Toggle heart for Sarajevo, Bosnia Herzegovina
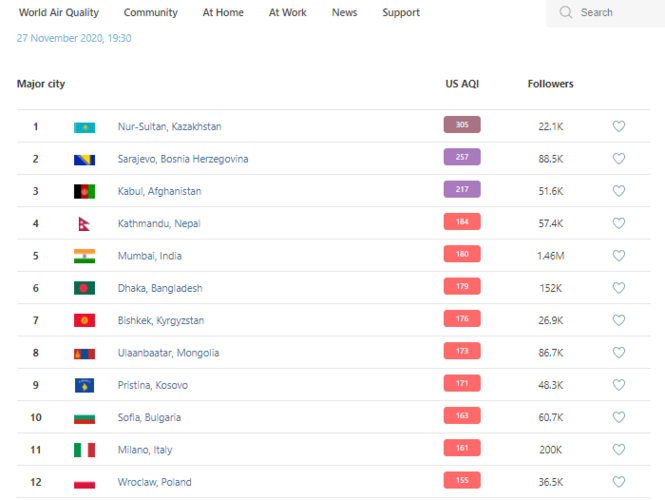Screen dimensions: 665x500 pyautogui.click(x=619, y=158)
